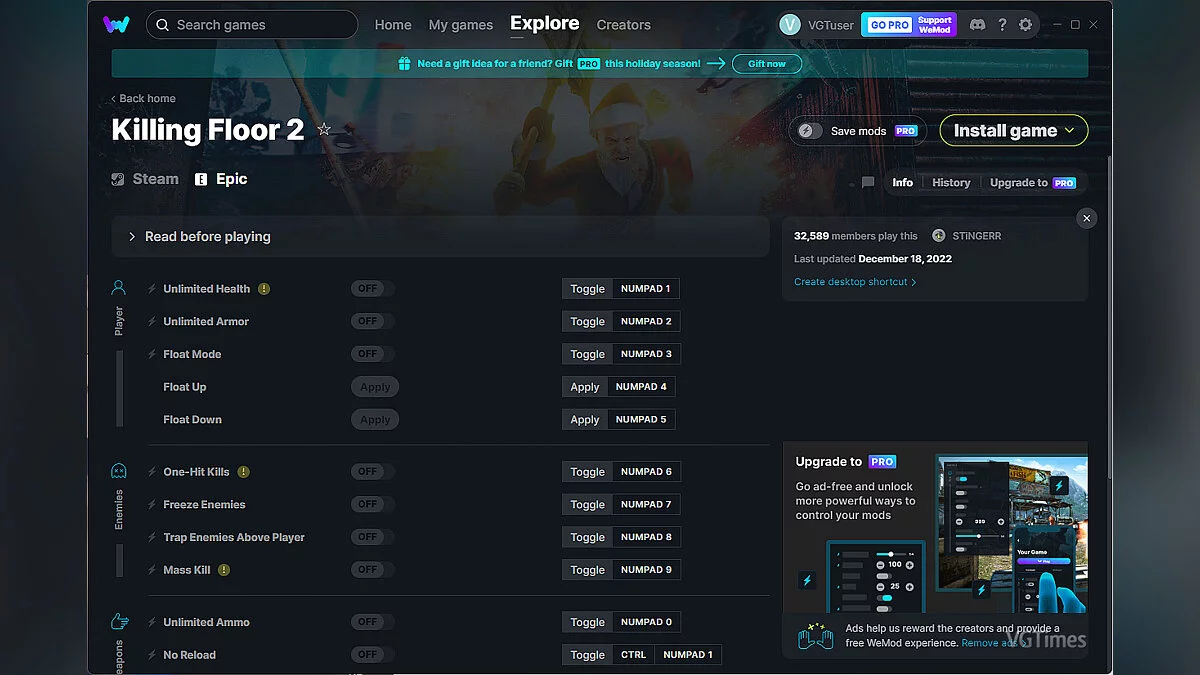Toggle Trap Enemies Above Player switch
1200x675 pixels.
pyautogui.click(x=373, y=537)
